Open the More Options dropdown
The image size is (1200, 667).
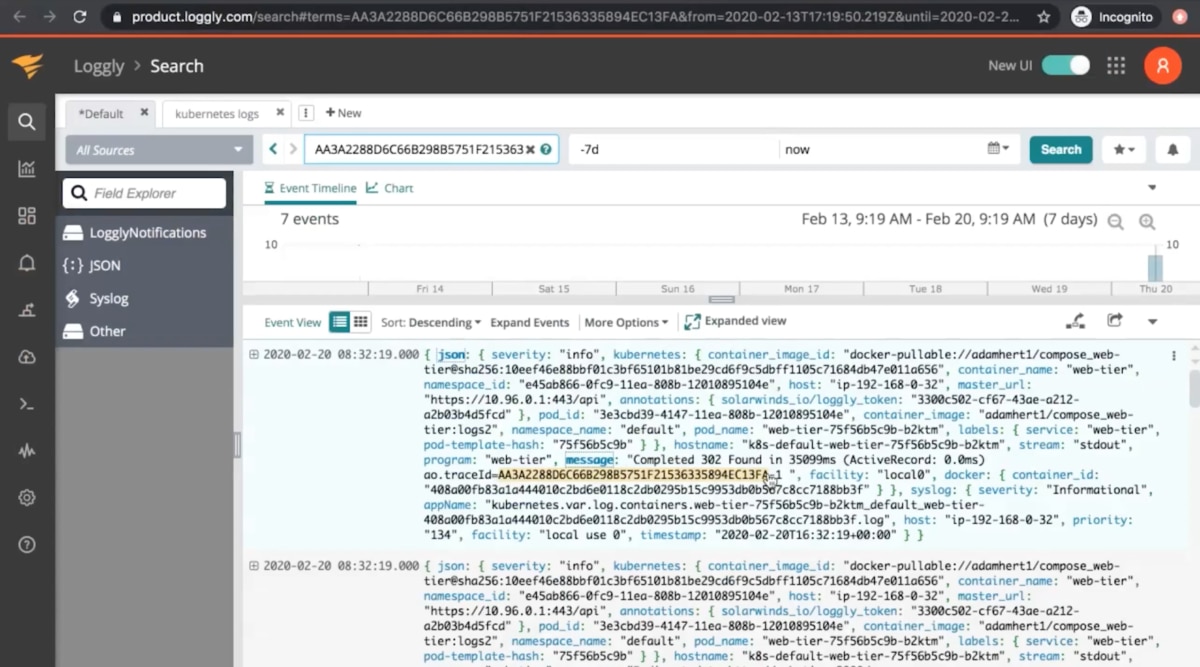626,322
